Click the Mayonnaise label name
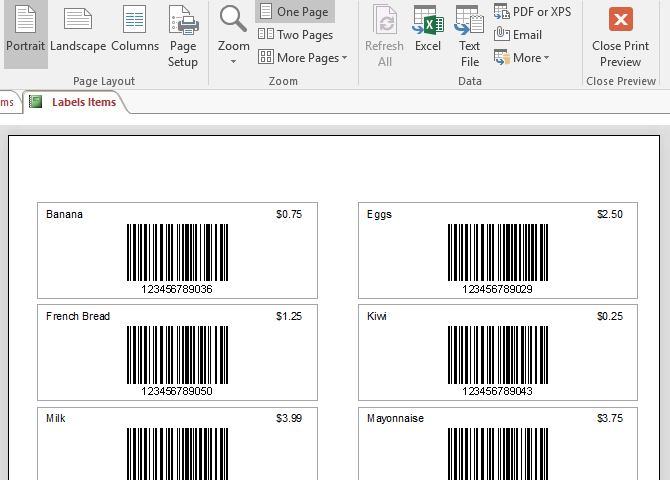 click(395, 419)
